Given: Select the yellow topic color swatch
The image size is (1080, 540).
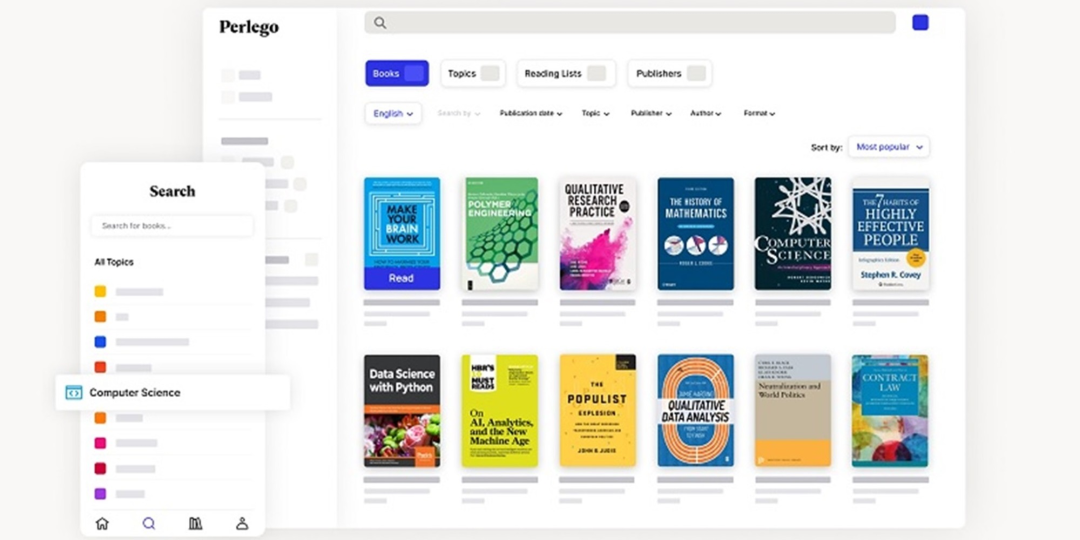Looking at the screenshot, I should tap(100, 292).
